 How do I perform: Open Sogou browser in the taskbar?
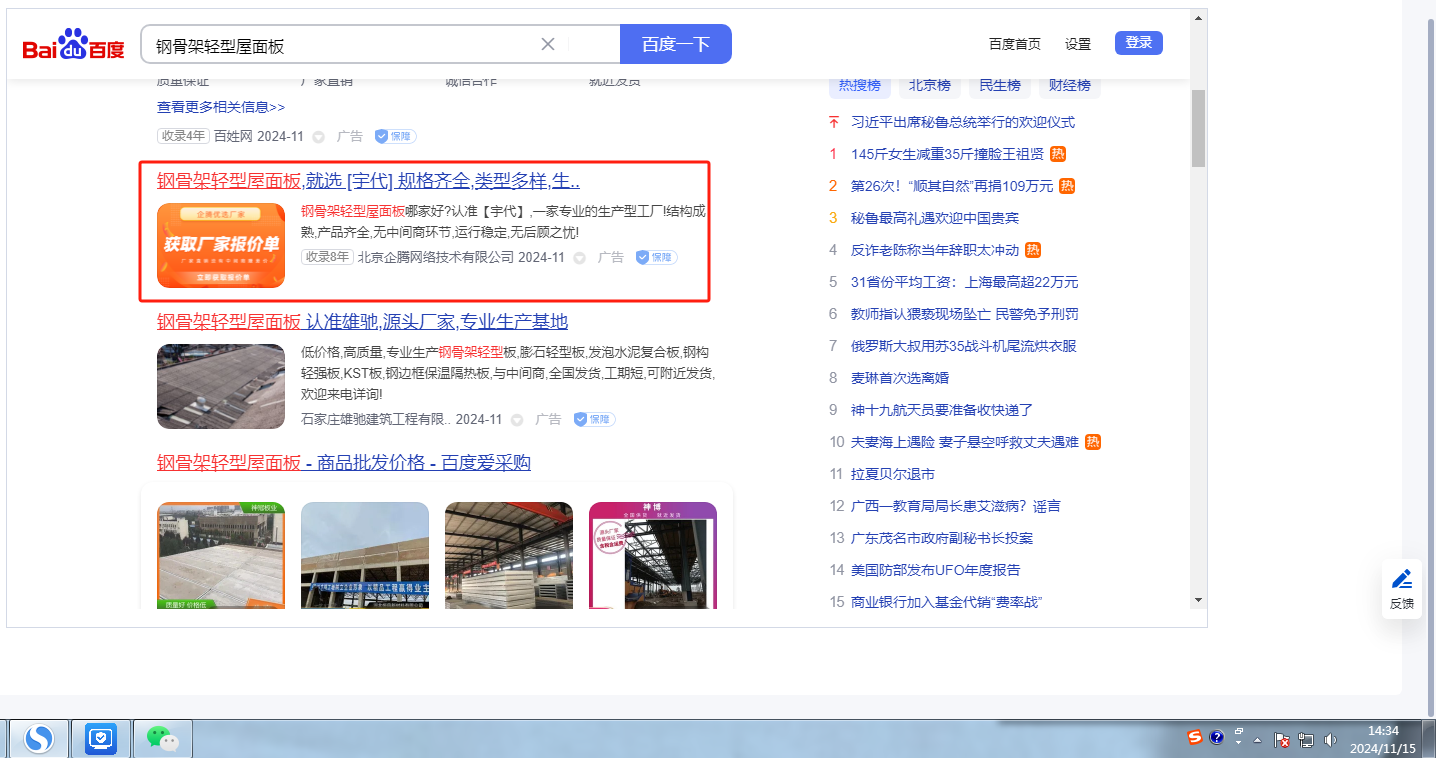click(x=39, y=739)
